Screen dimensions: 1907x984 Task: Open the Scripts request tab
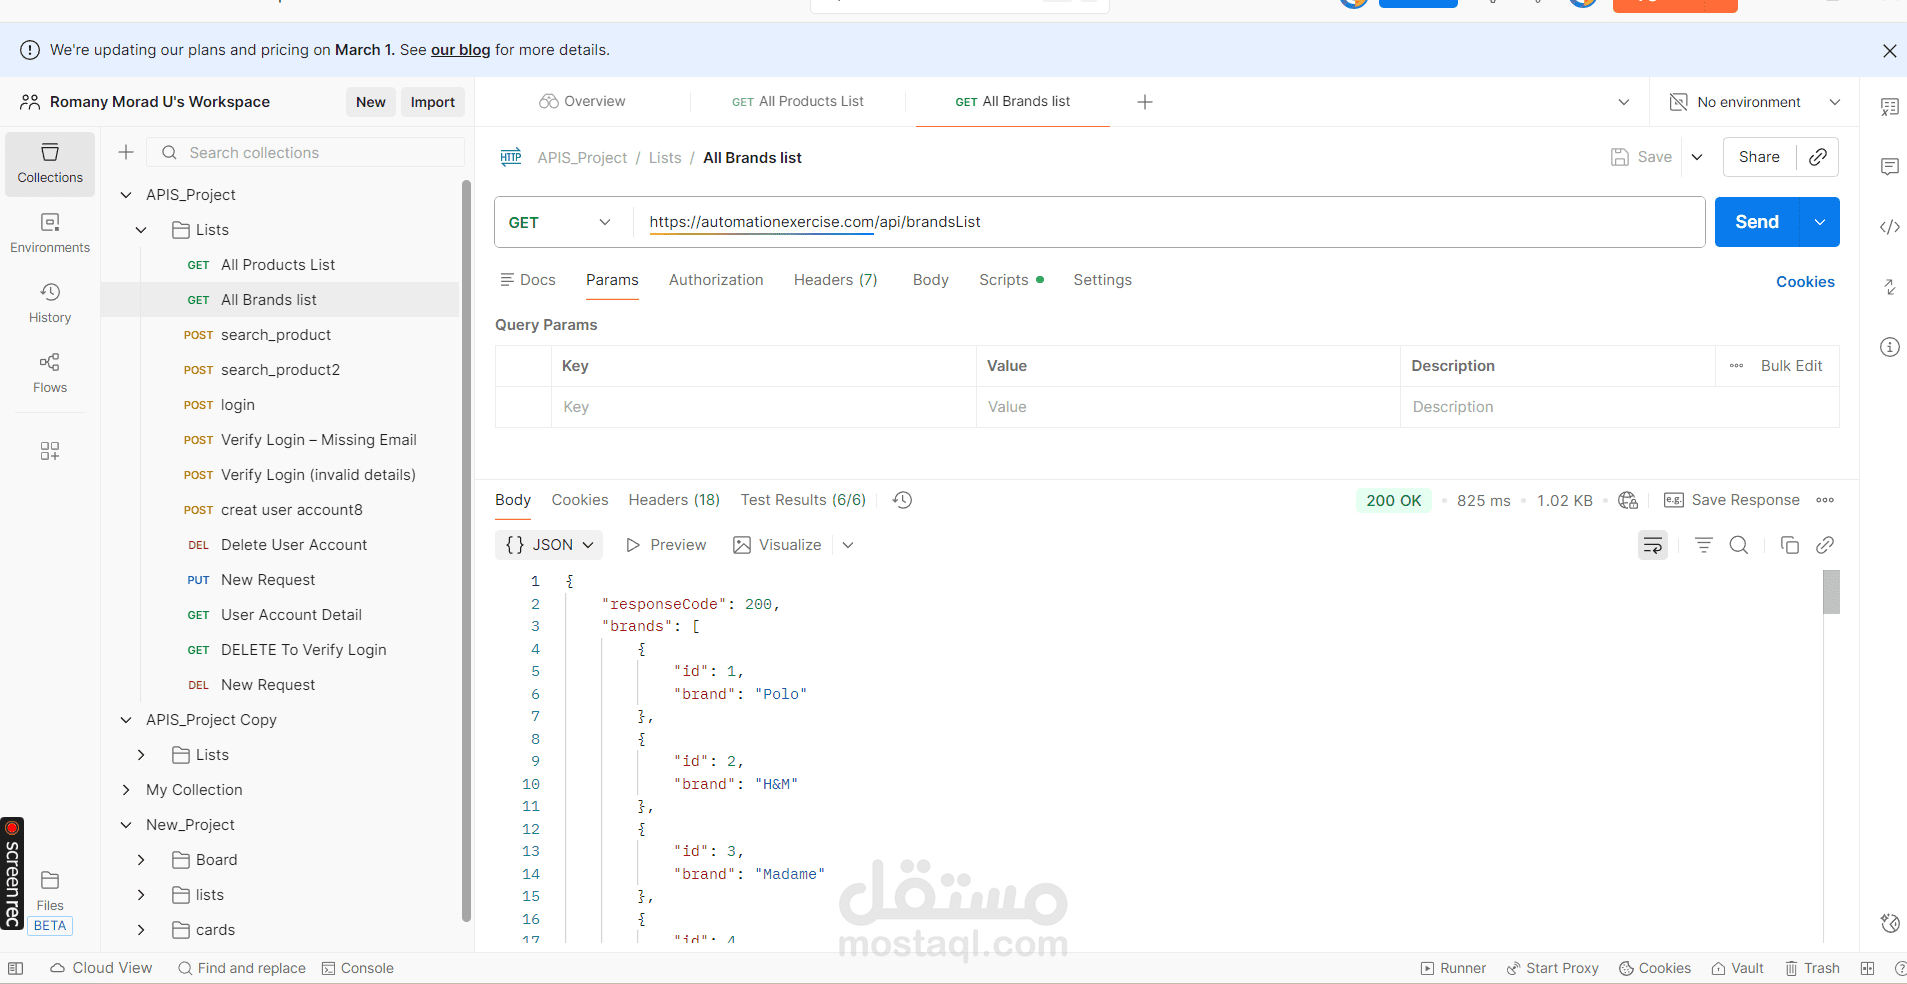click(x=1011, y=280)
